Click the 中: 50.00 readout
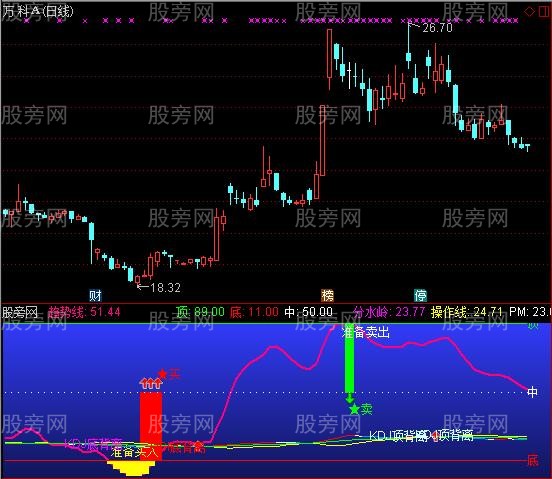Viewport: 552px width, 479px height. 308,312
